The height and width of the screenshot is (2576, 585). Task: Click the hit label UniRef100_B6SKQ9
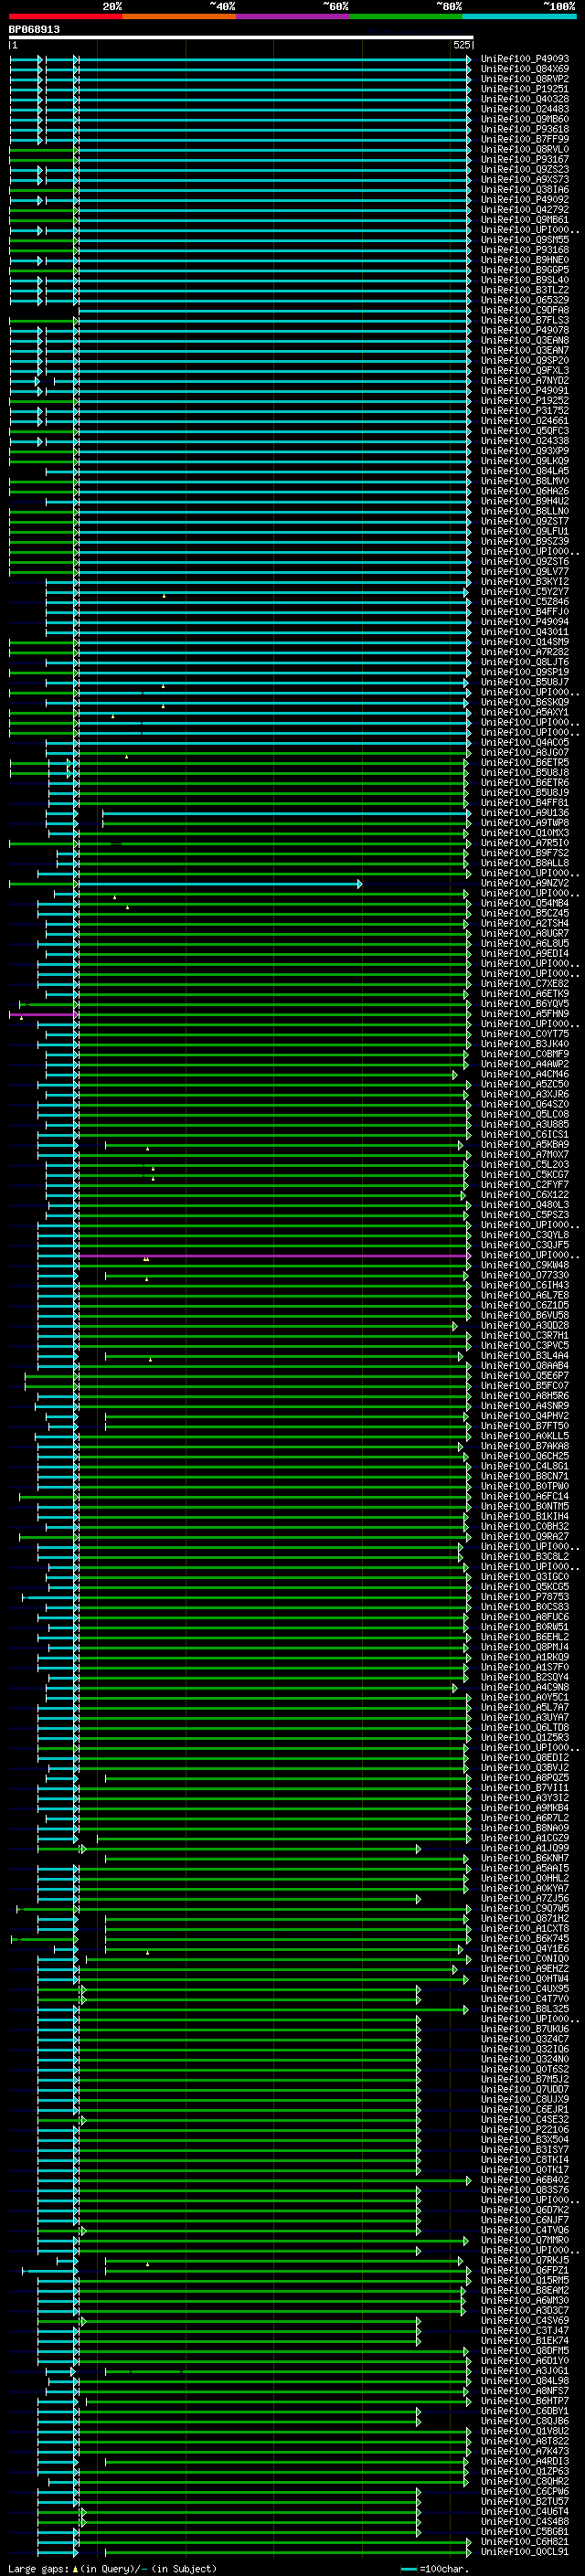point(525,702)
